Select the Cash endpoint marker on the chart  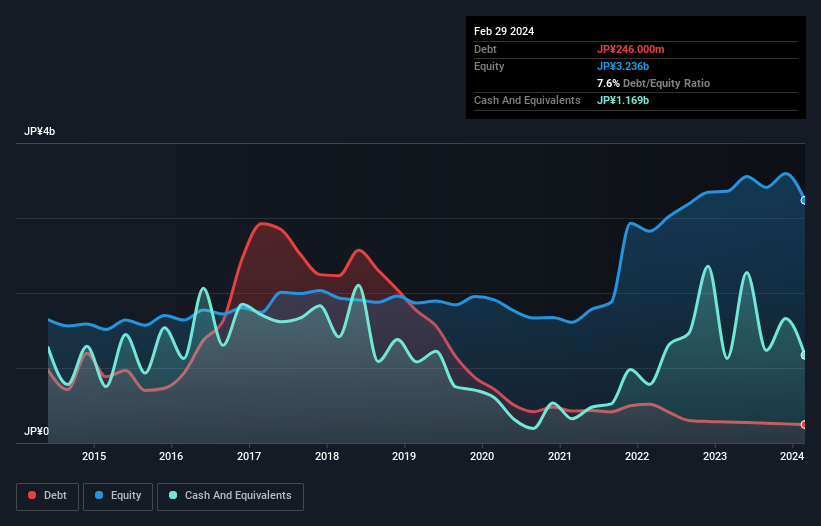(804, 355)
